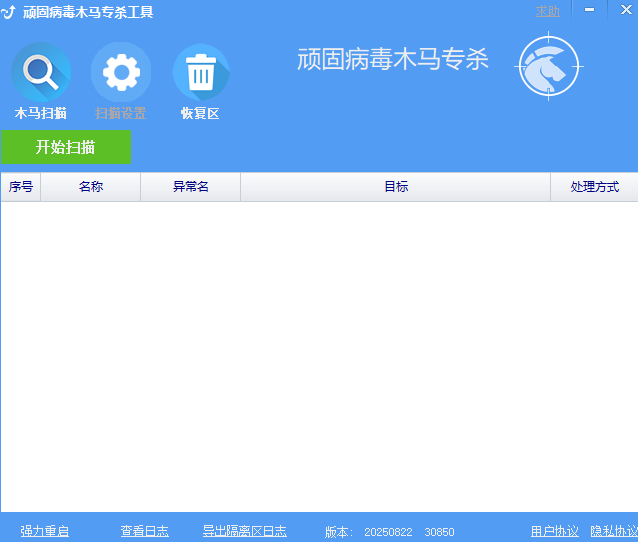The width and height of the screenshot is (638, 542).
Task: Click 导出隔离区日志 link
Action: 245,531
